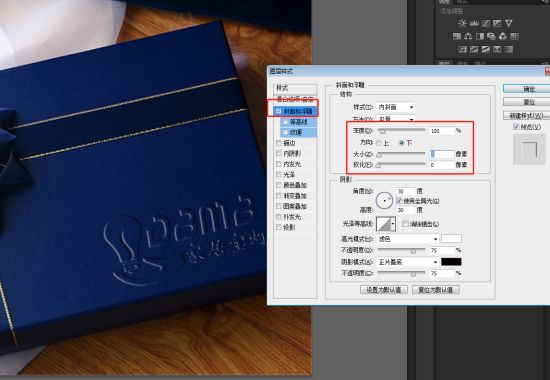Toggle the 预览 (Preview) checkbox
Screen dimensions: 550x380
516,127
